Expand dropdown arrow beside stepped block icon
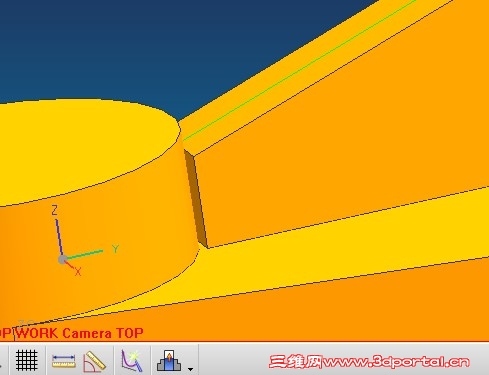The height and width of the screenshot is (375, 489). click(x=190, y=369)
